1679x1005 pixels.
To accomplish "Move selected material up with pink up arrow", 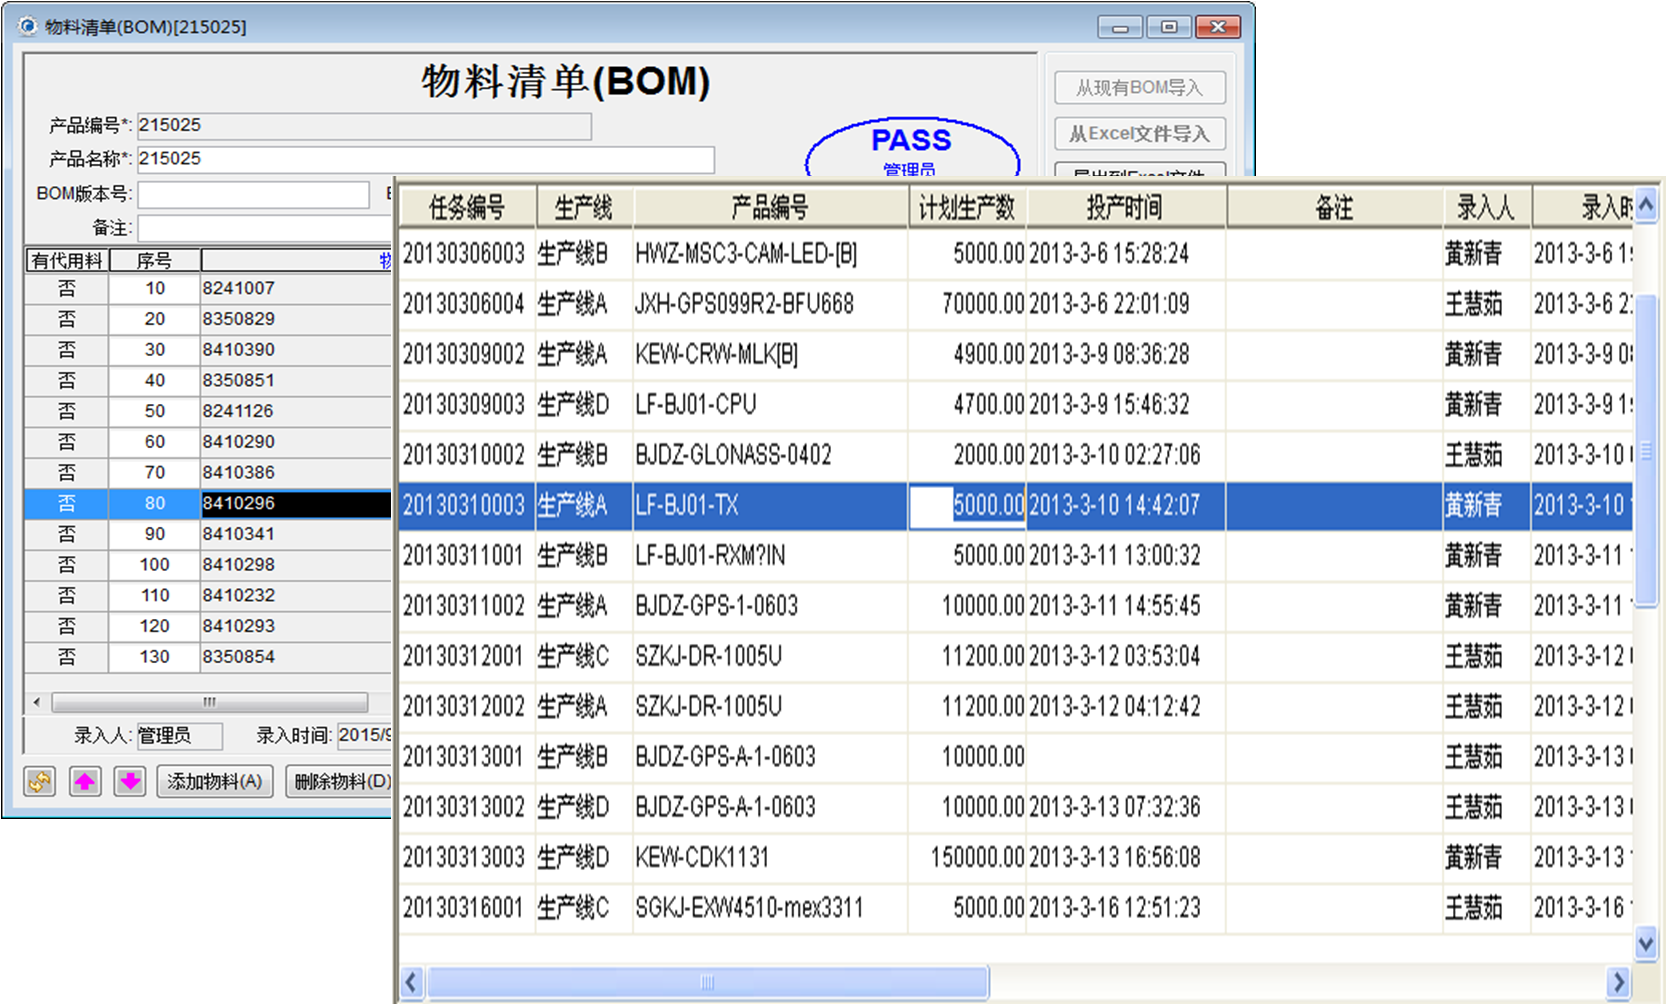I will coord(84,781).
